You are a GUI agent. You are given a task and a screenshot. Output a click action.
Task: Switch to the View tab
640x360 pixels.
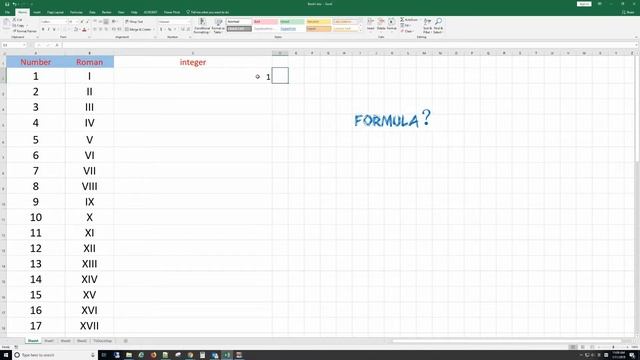tap(121, 12)
